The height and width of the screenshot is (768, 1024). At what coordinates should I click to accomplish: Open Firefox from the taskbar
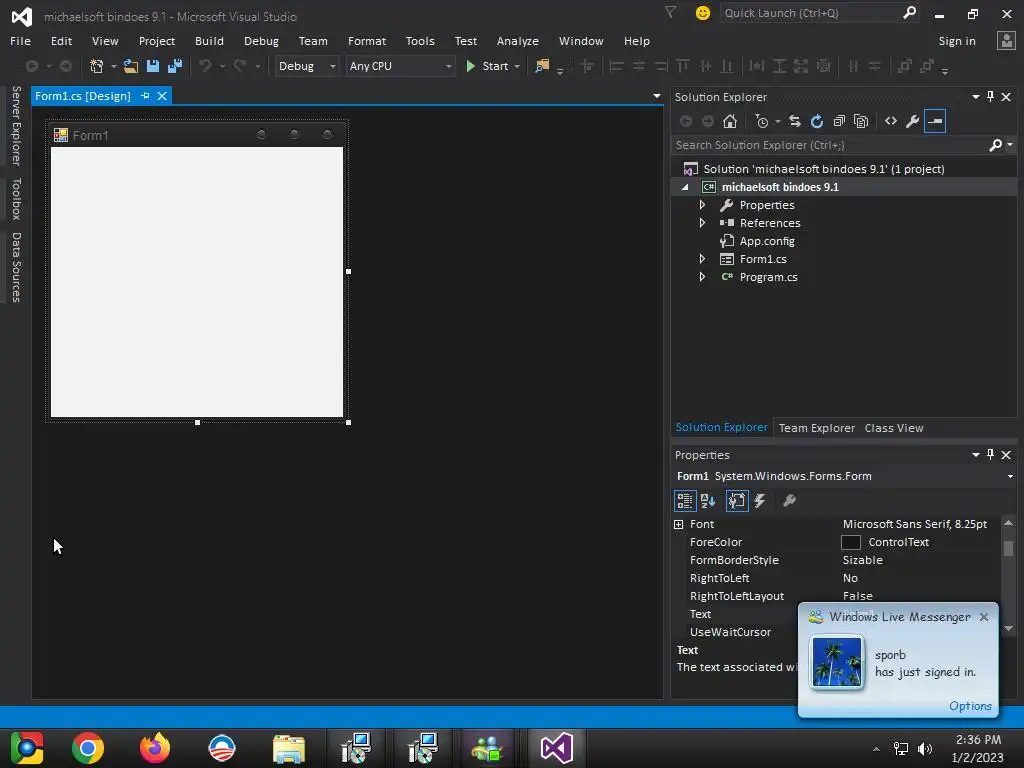tap(155, 748)
